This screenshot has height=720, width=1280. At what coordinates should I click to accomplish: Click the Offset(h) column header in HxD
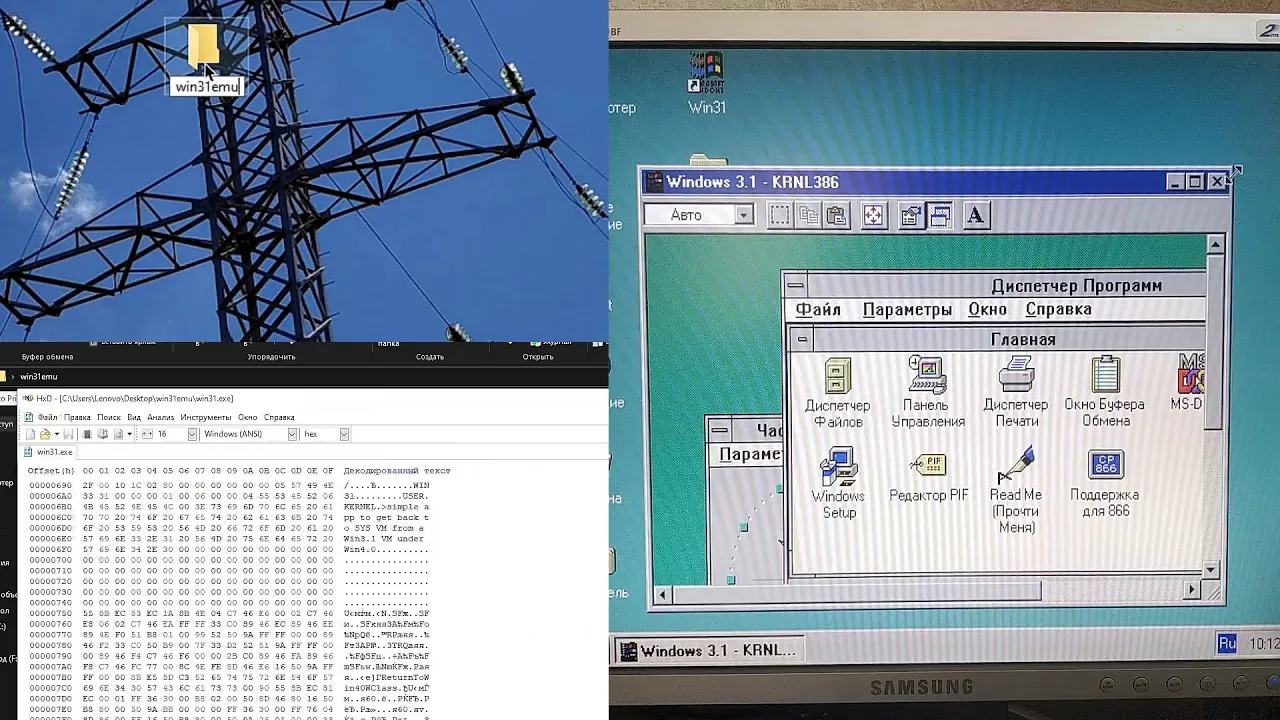(51, 471)
